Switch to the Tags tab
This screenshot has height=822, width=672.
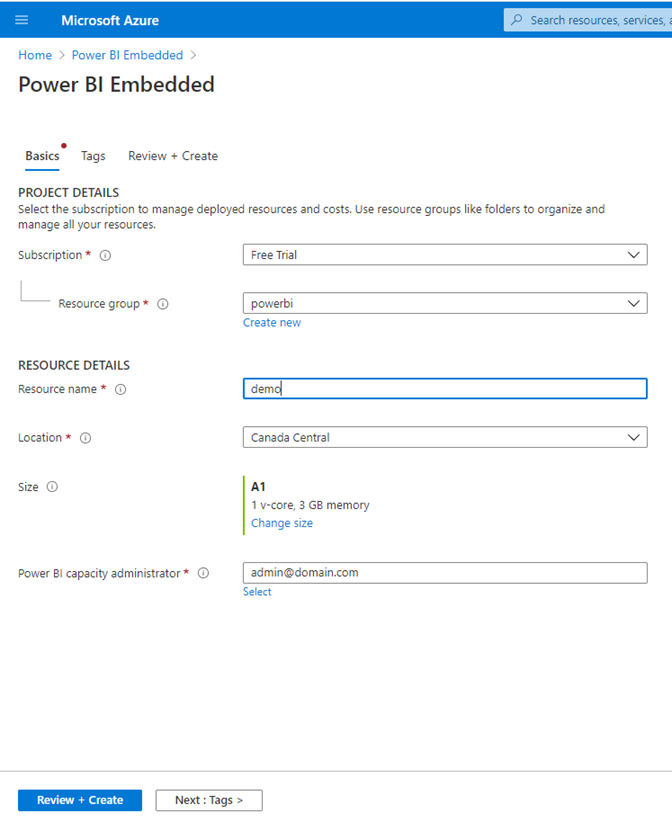[x=93, y=156]
